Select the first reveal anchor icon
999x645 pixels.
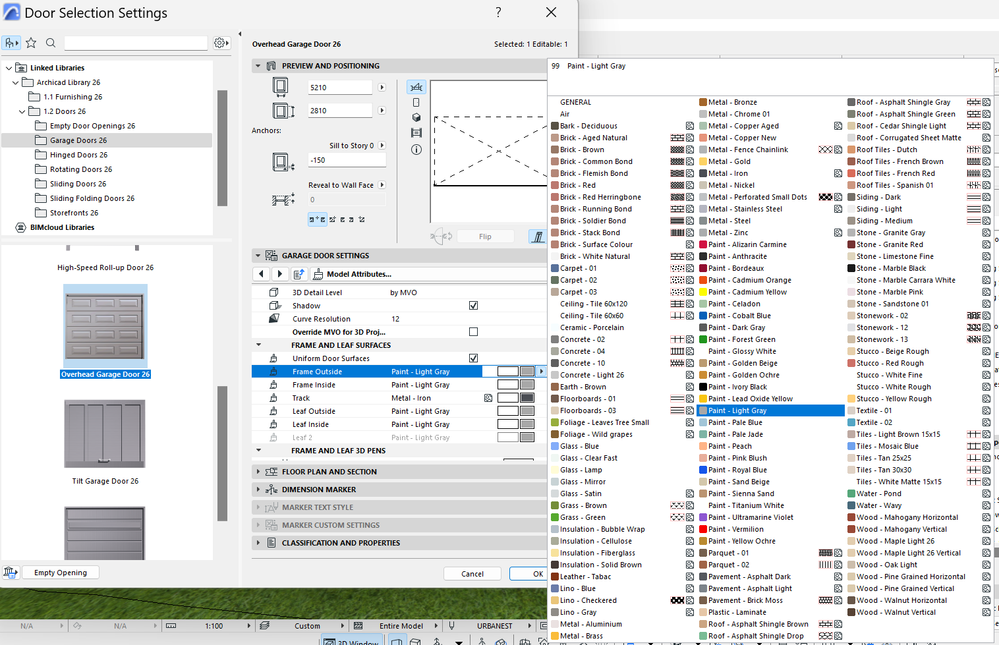pos(317,219)
